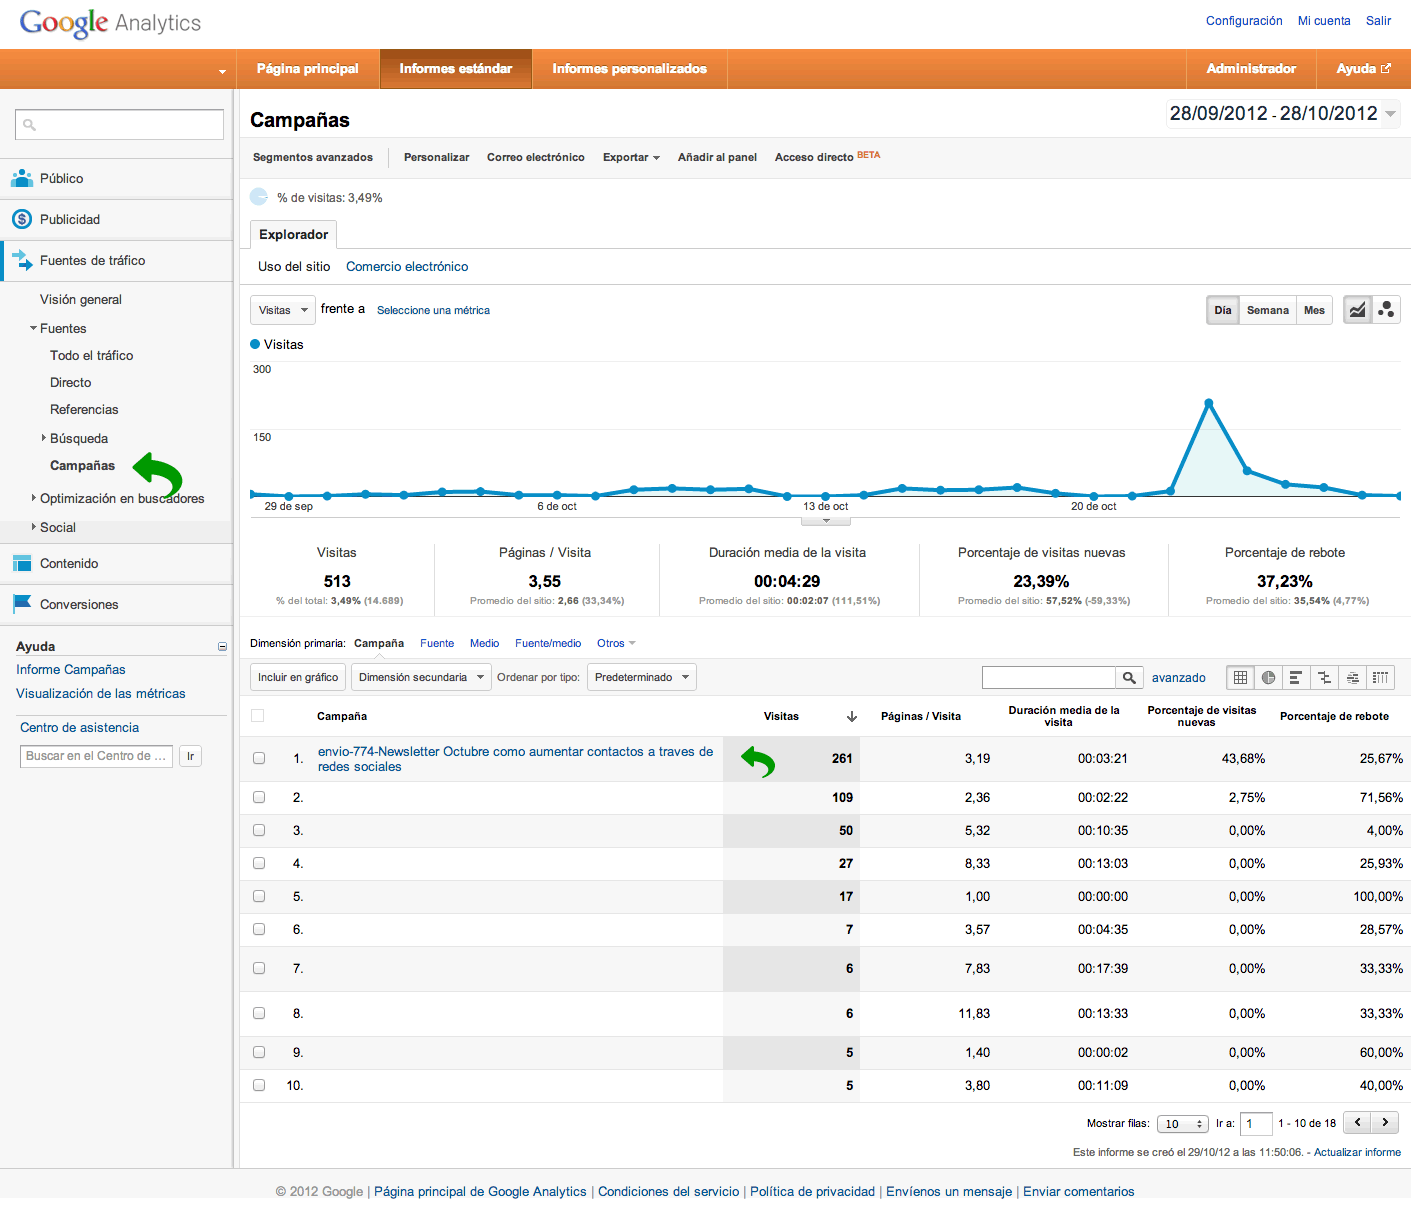Screen dimensions: 1411x1214
Task: Click the Ayuda external link icon
Action: 1386,69
